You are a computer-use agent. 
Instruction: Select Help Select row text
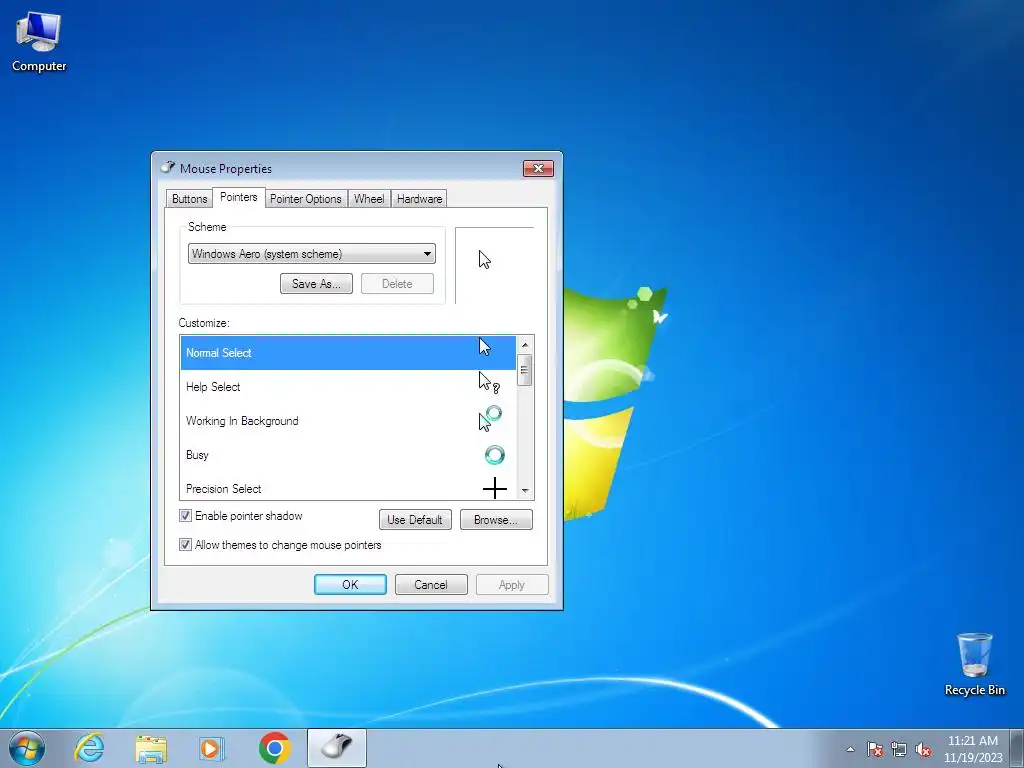[x=213, y=387]
